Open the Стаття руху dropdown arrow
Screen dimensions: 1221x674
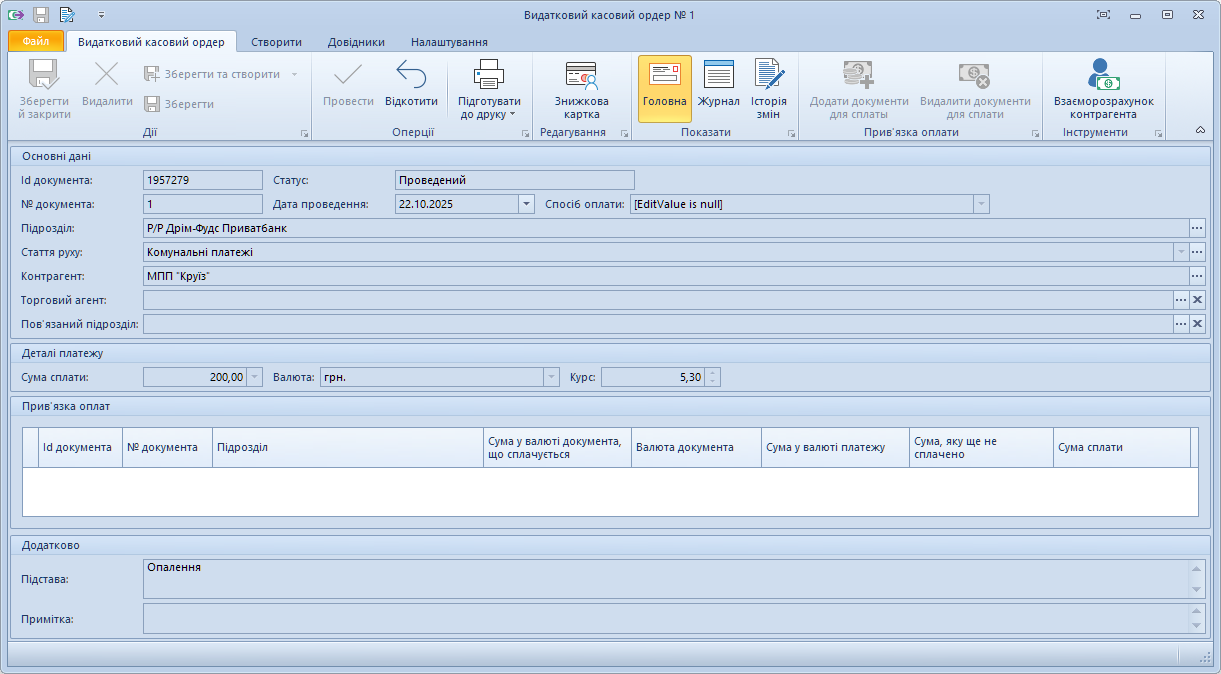coord(1181,252)
